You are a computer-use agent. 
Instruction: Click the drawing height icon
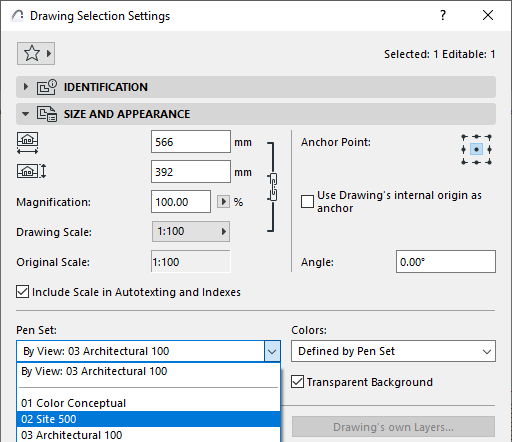[31, 171]
